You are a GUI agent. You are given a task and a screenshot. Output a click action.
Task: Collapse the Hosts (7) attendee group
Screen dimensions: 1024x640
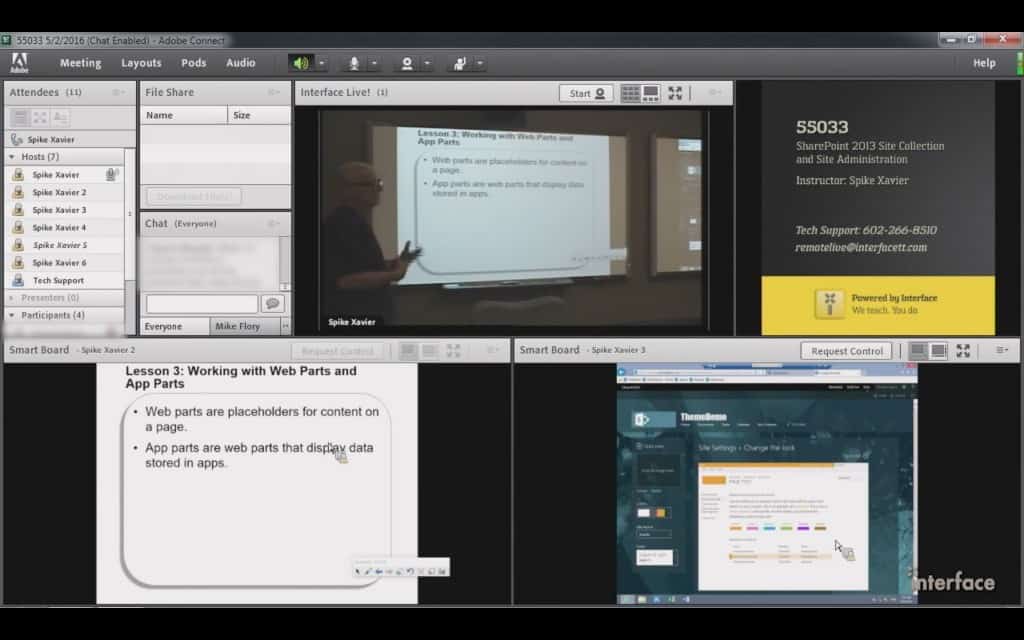(x=10, y=157)
